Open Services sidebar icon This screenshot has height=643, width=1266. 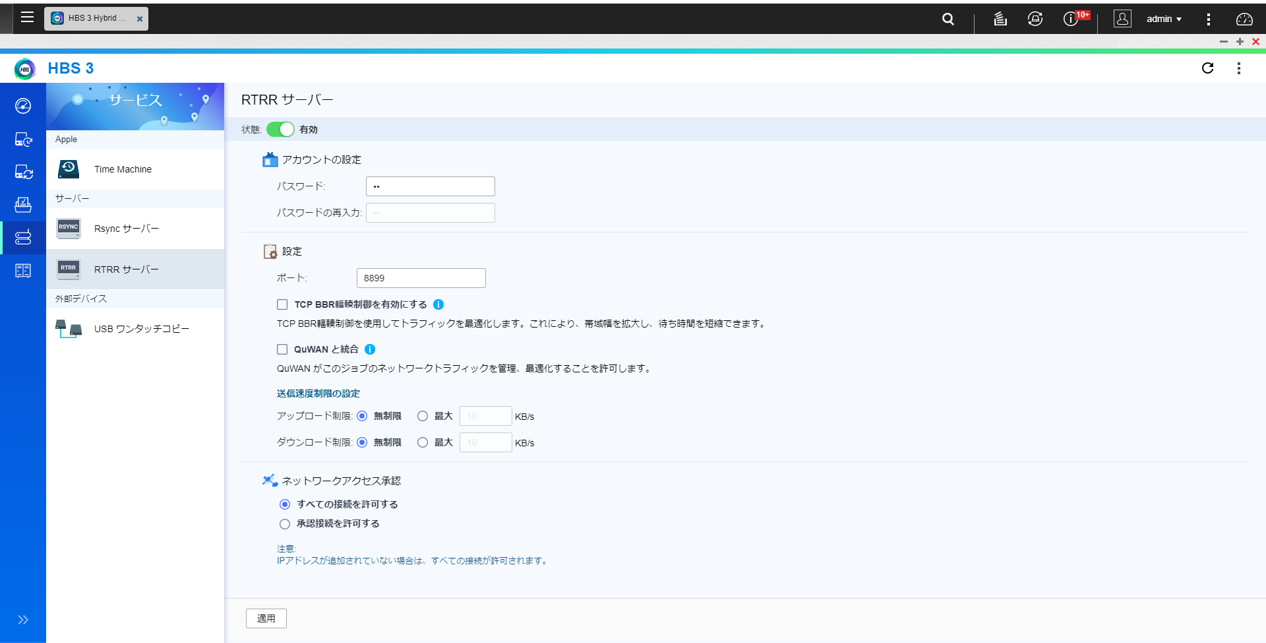tap(23, 237)
